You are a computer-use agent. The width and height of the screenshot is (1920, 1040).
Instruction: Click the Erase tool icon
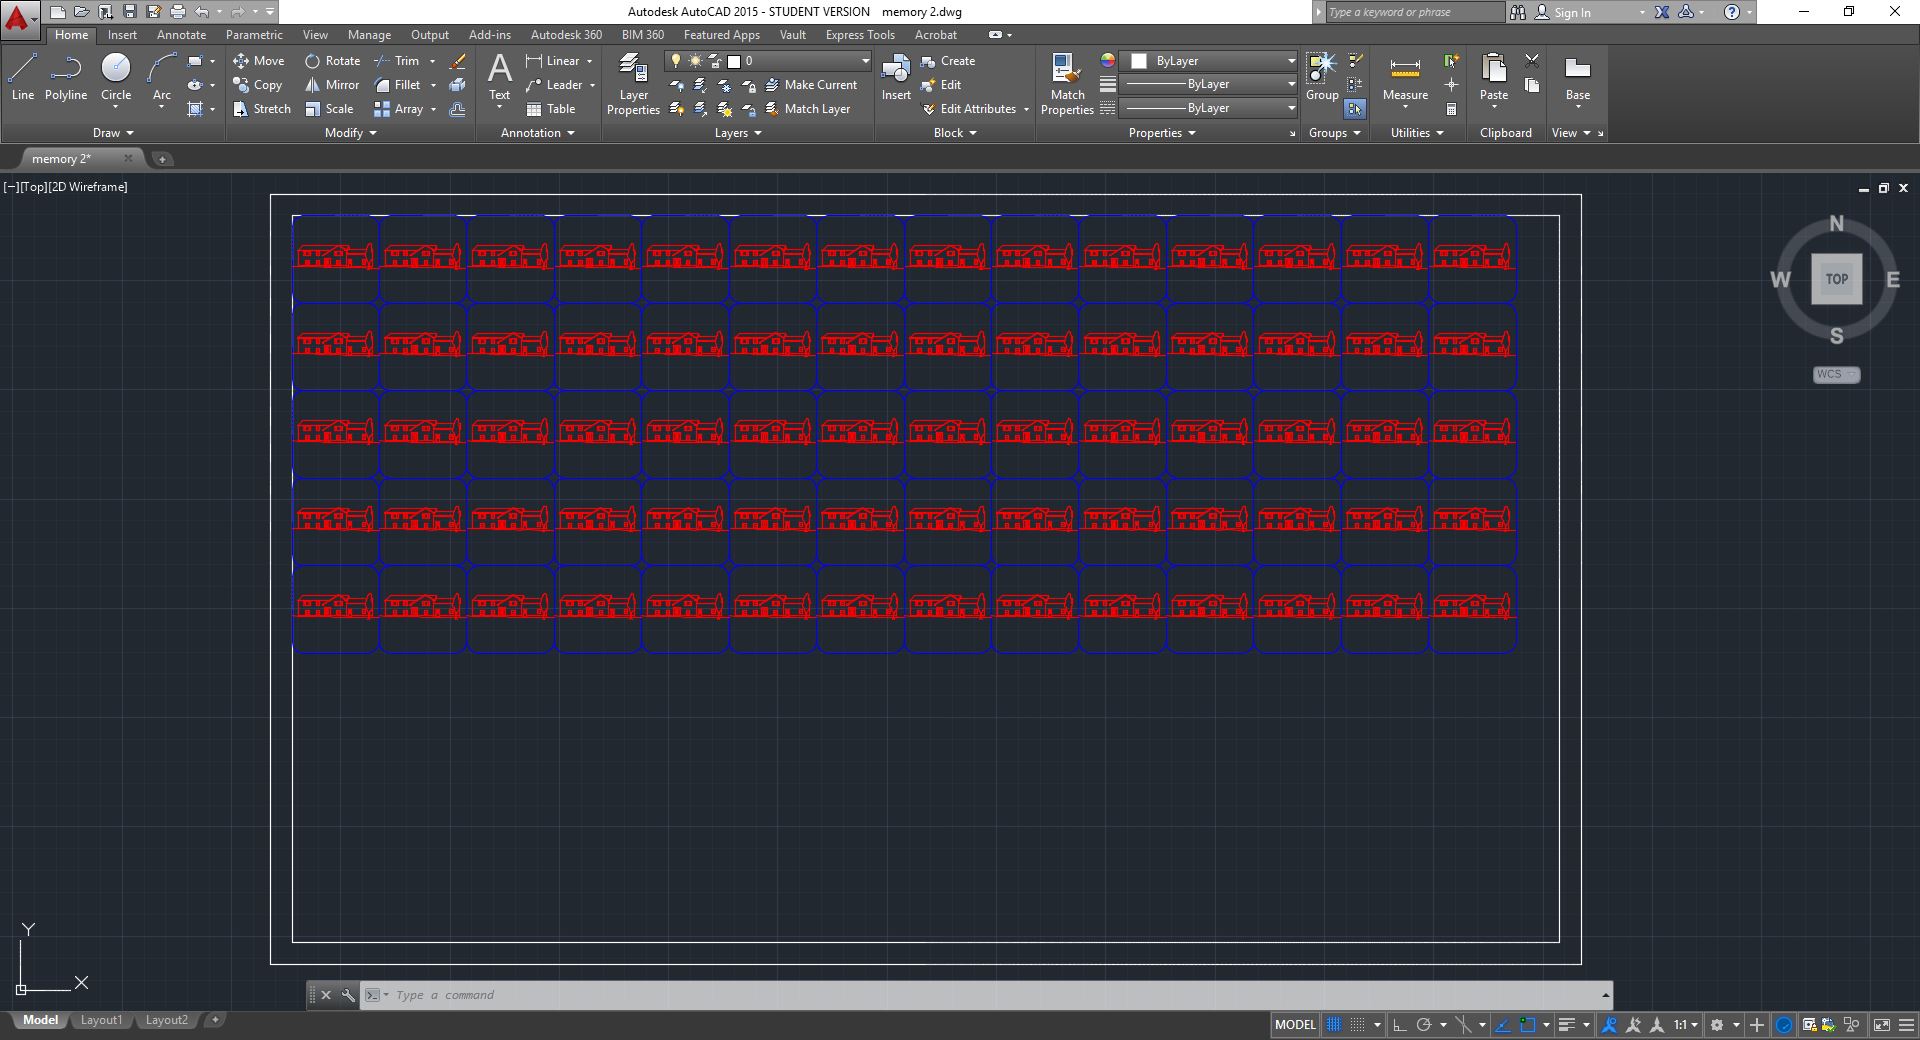coord(458,61)
